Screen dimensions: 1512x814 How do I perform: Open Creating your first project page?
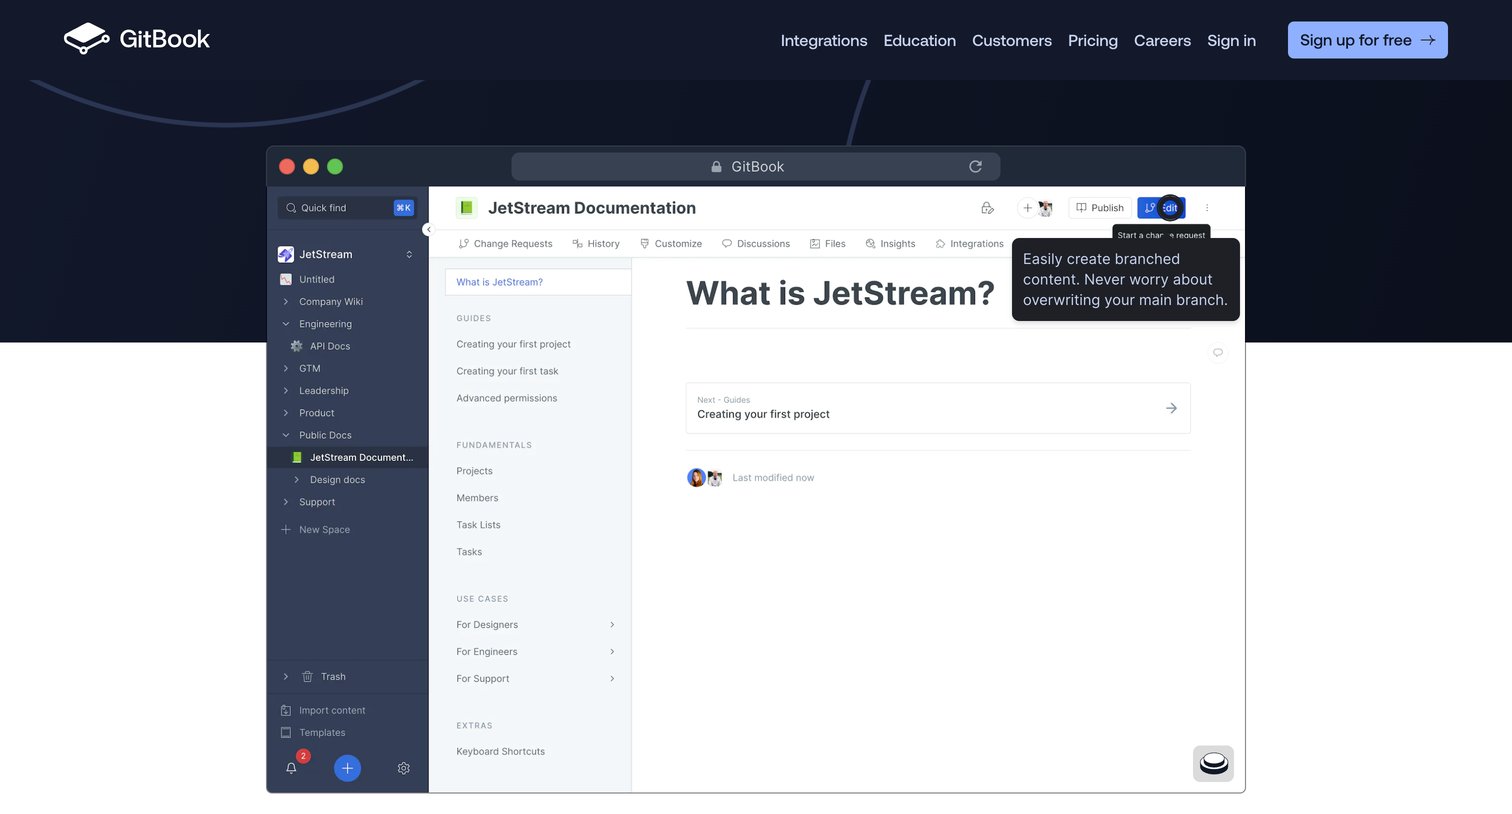(513, 344)
